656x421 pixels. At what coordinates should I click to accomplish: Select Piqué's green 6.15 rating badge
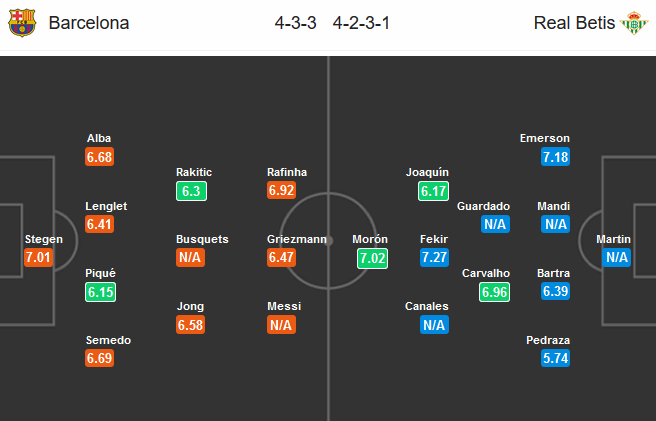tap(100, 292)
